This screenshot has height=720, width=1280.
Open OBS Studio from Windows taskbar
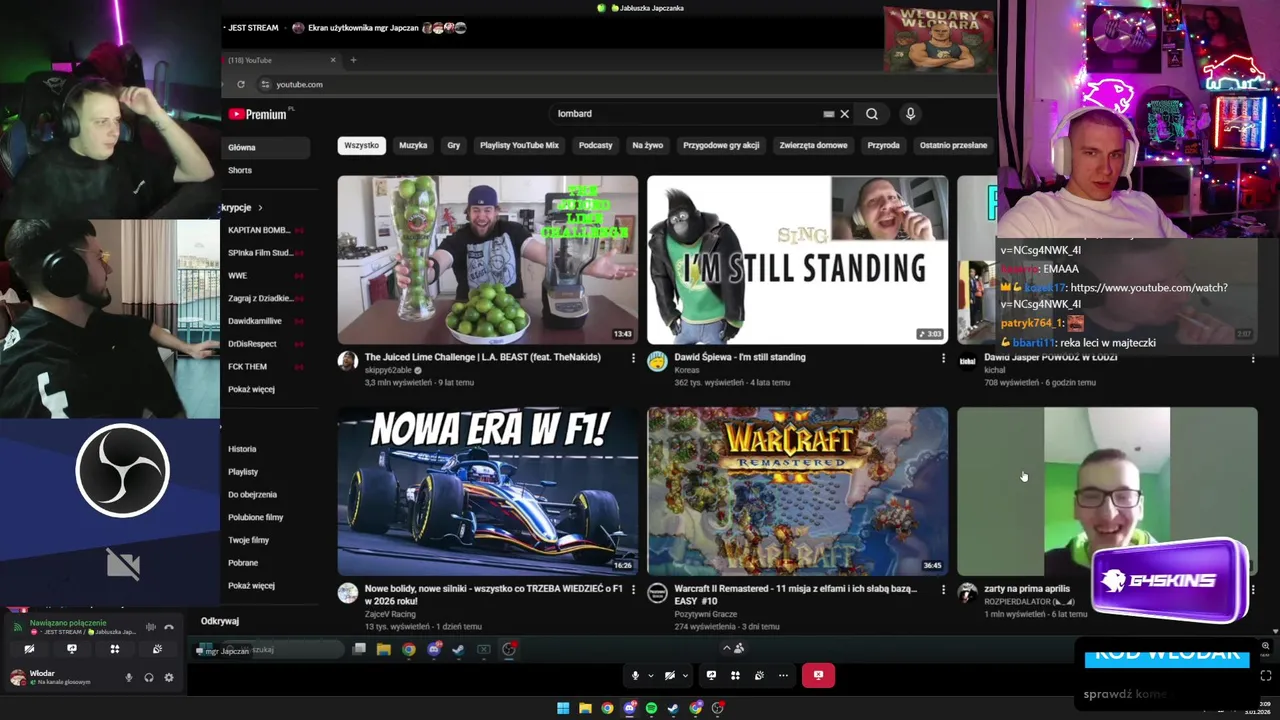(x=717, y=708)
